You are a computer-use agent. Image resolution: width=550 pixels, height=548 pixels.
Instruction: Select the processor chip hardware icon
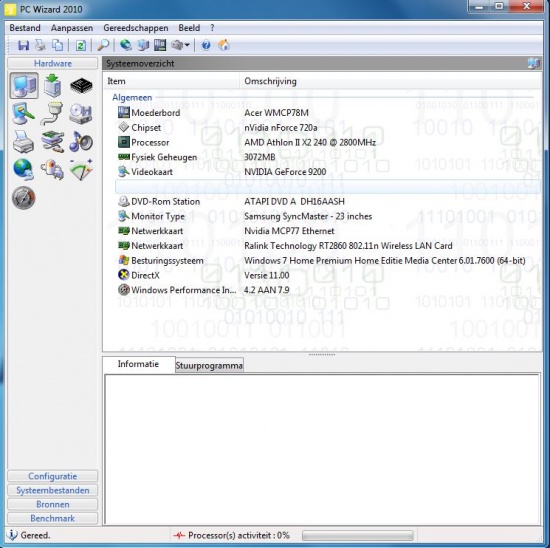point(81,86)
